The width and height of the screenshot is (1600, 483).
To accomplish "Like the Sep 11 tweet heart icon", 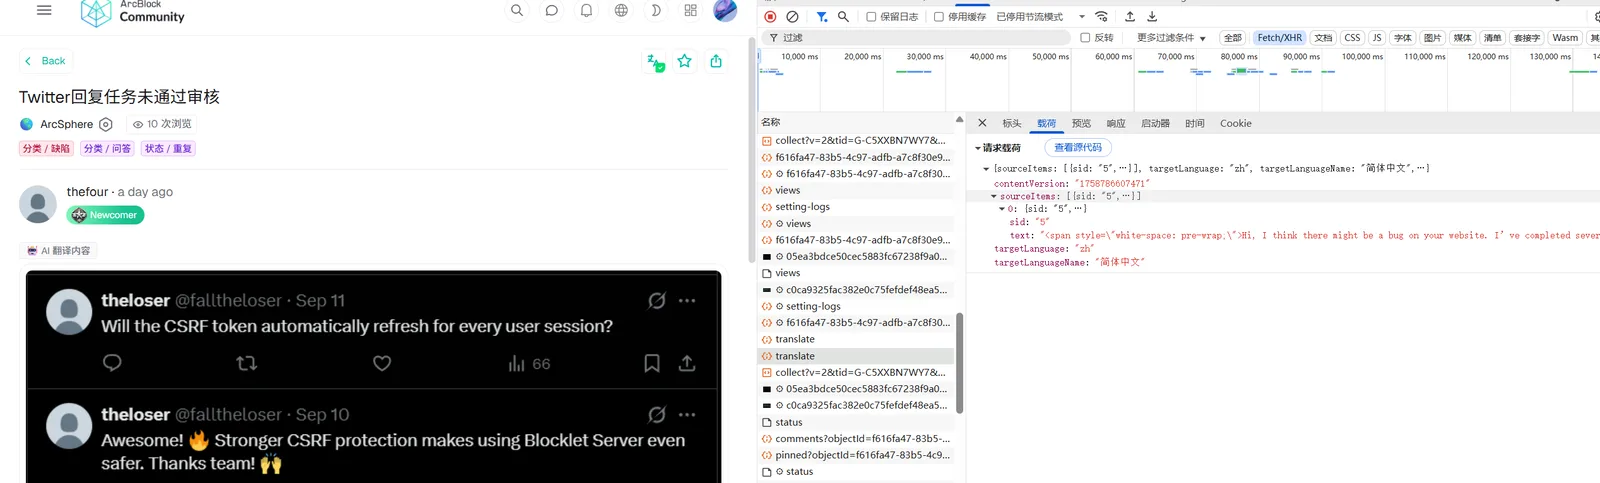I will tap(382, 363).
